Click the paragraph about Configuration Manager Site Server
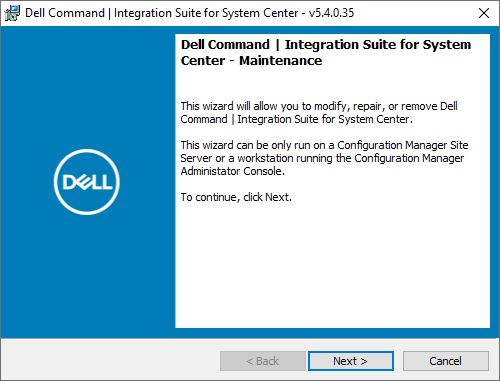Viewport: 500px width, 381px height. pos(324,158)
